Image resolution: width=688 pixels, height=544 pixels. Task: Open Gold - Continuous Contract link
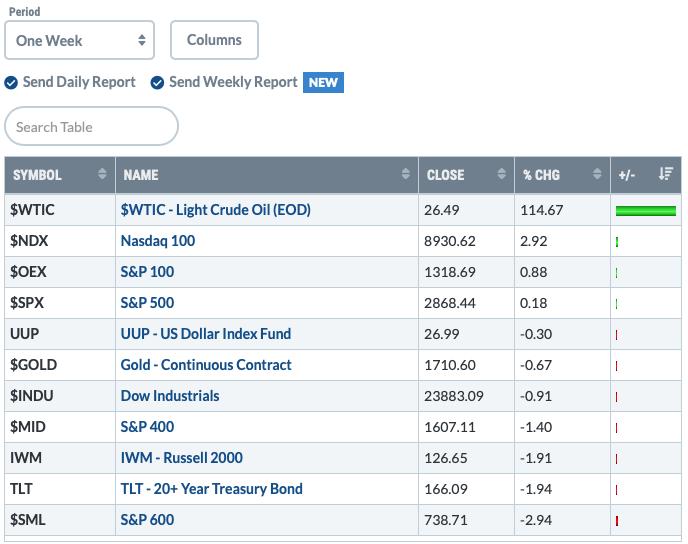(x=206, y=365)
